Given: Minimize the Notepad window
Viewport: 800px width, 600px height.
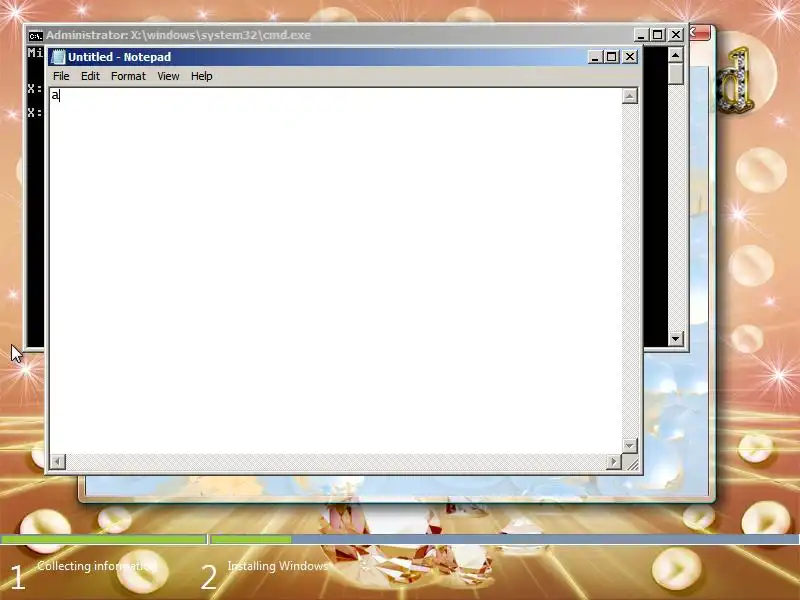Looking at the screenshot, I should click(594, 57).
